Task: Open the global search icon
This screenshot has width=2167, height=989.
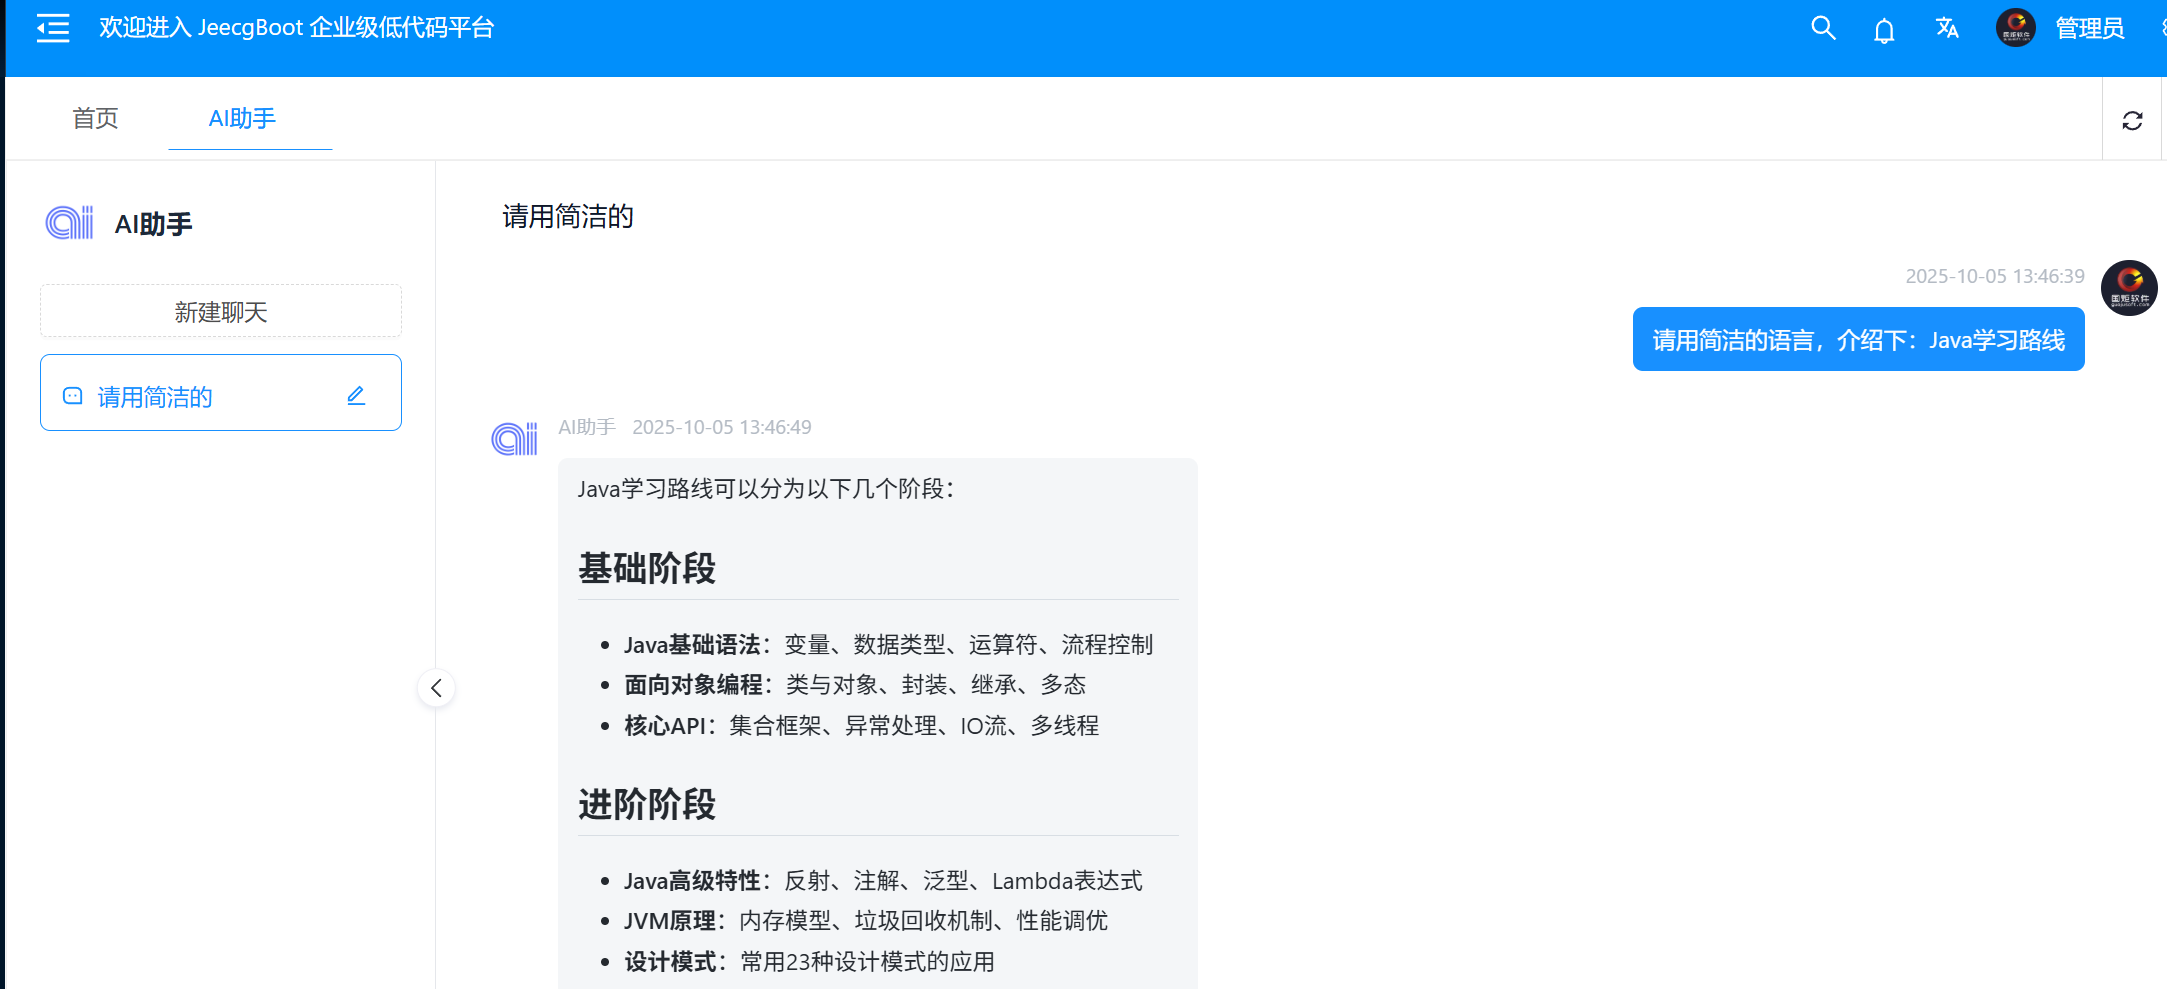Action: pos(1822,28)
